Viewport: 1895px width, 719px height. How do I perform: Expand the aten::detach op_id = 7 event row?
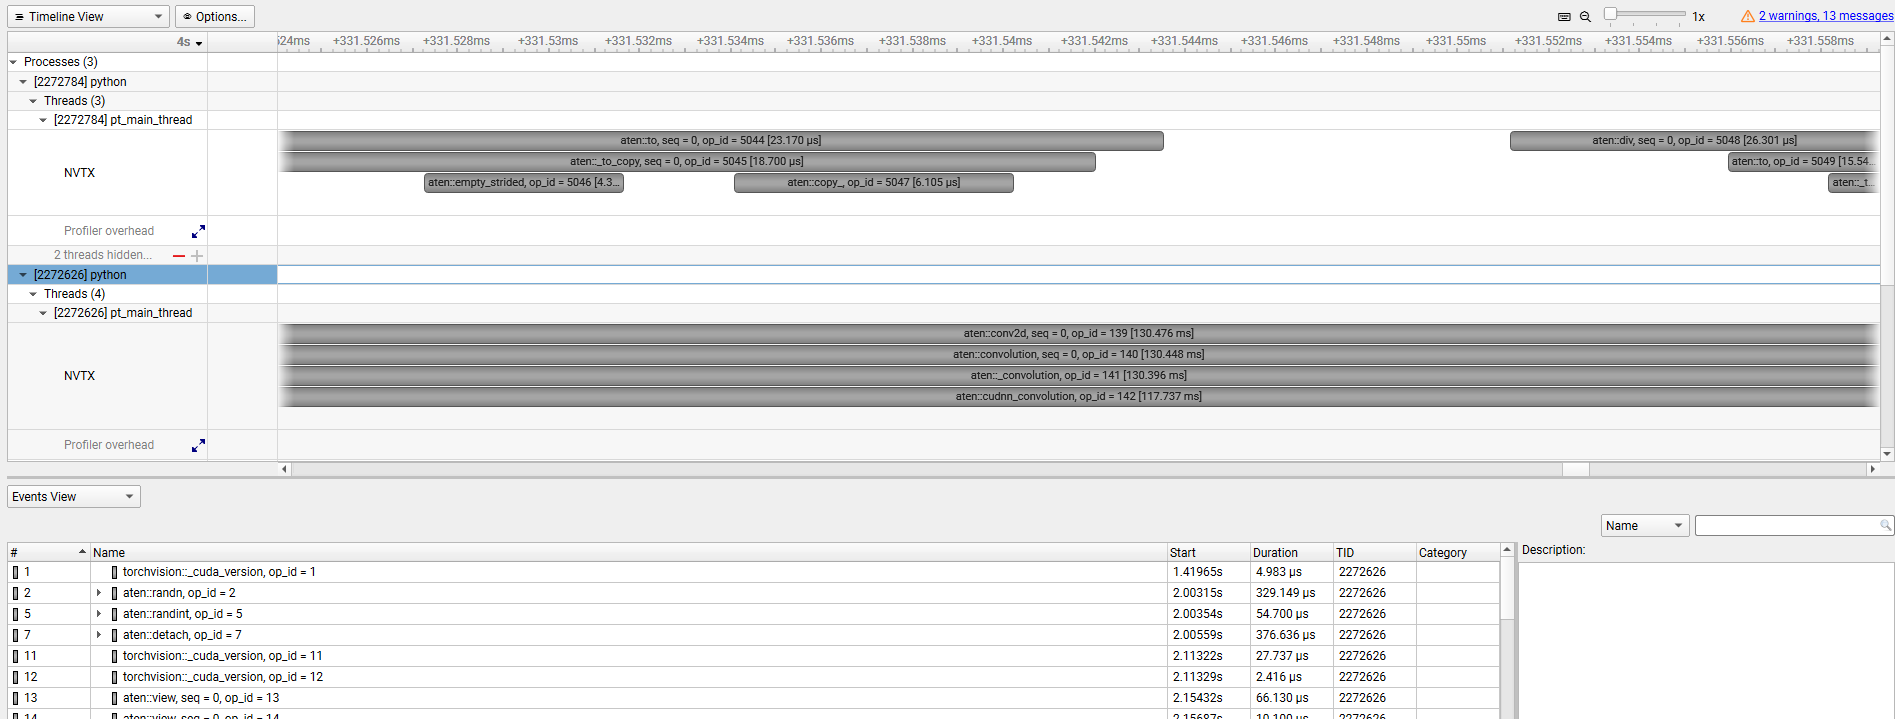pos(99,635)
